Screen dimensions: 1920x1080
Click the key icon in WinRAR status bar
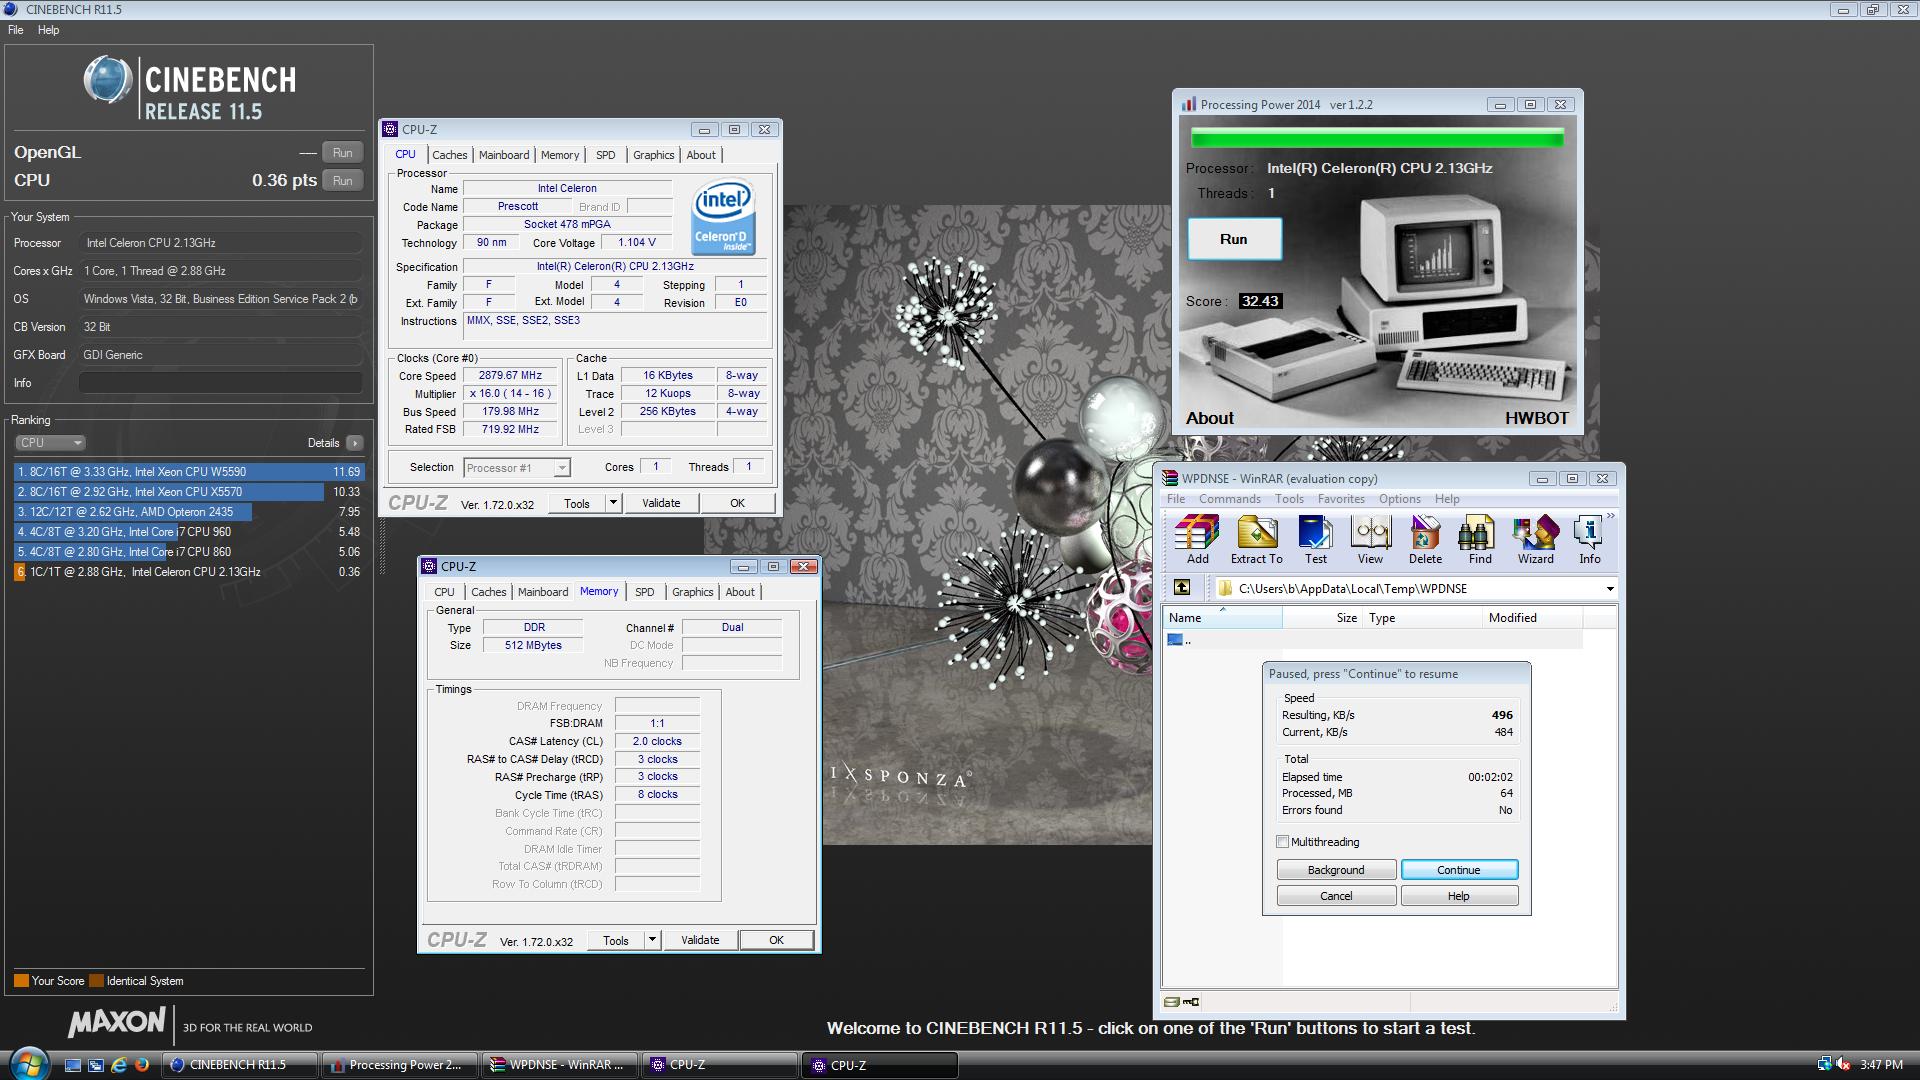(1191, 1002)
